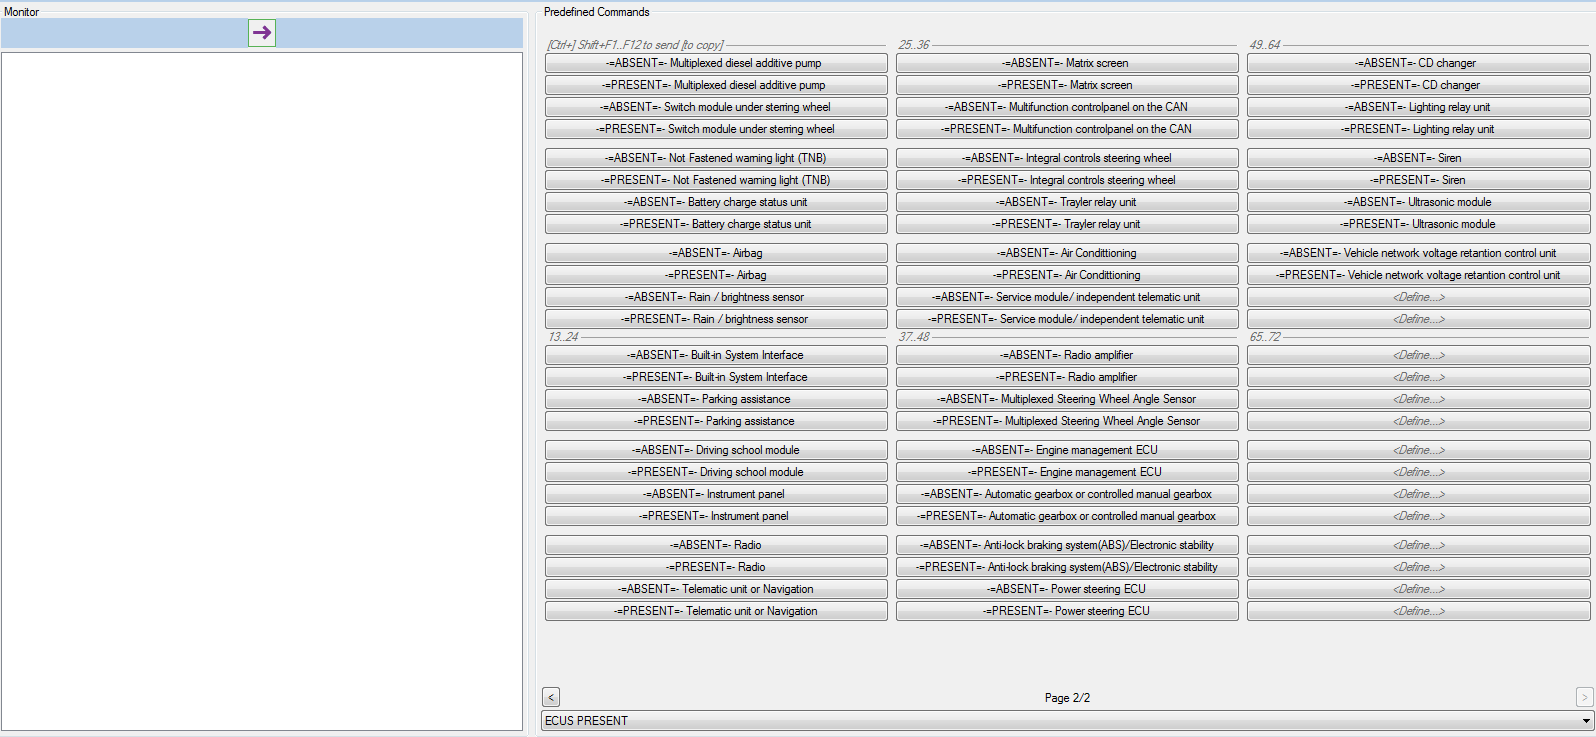Click ABSENT Trayler relay unit

click(1067, 202)
